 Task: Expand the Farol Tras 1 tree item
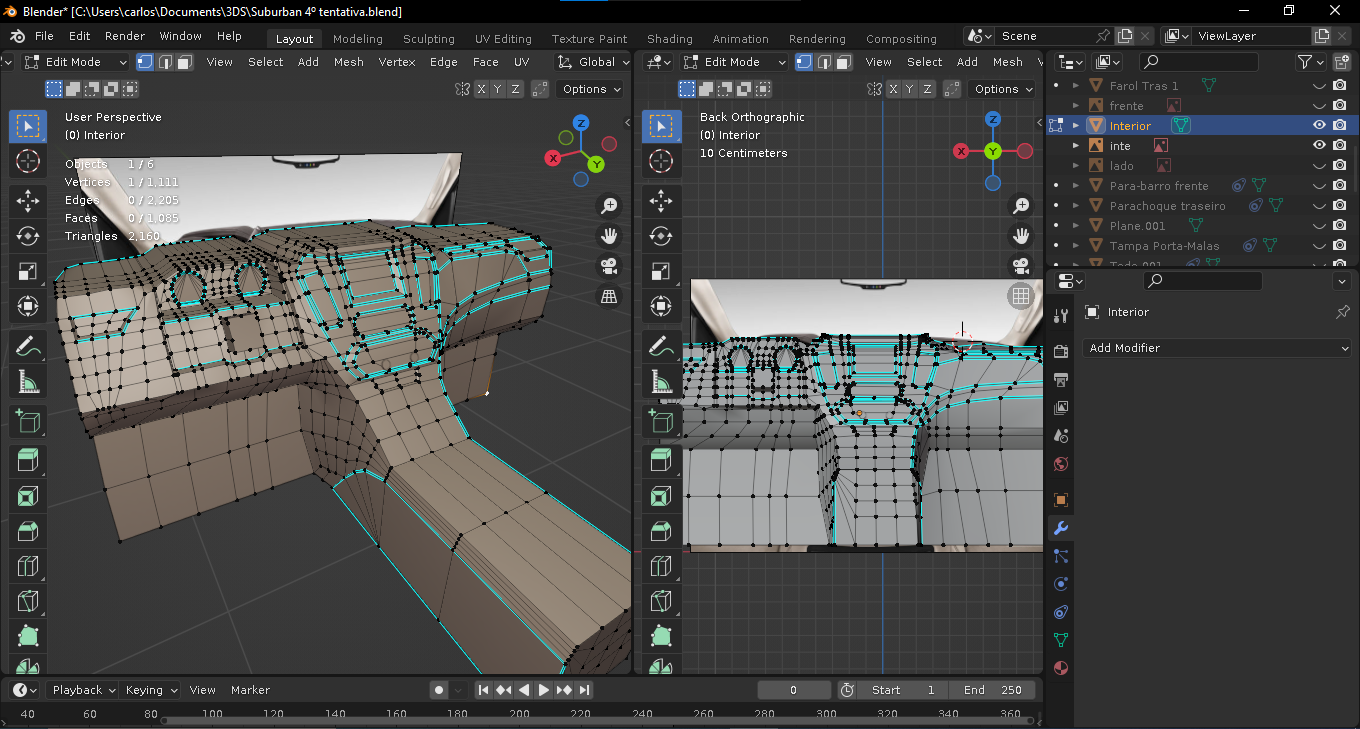click(x=1076, y=86)
